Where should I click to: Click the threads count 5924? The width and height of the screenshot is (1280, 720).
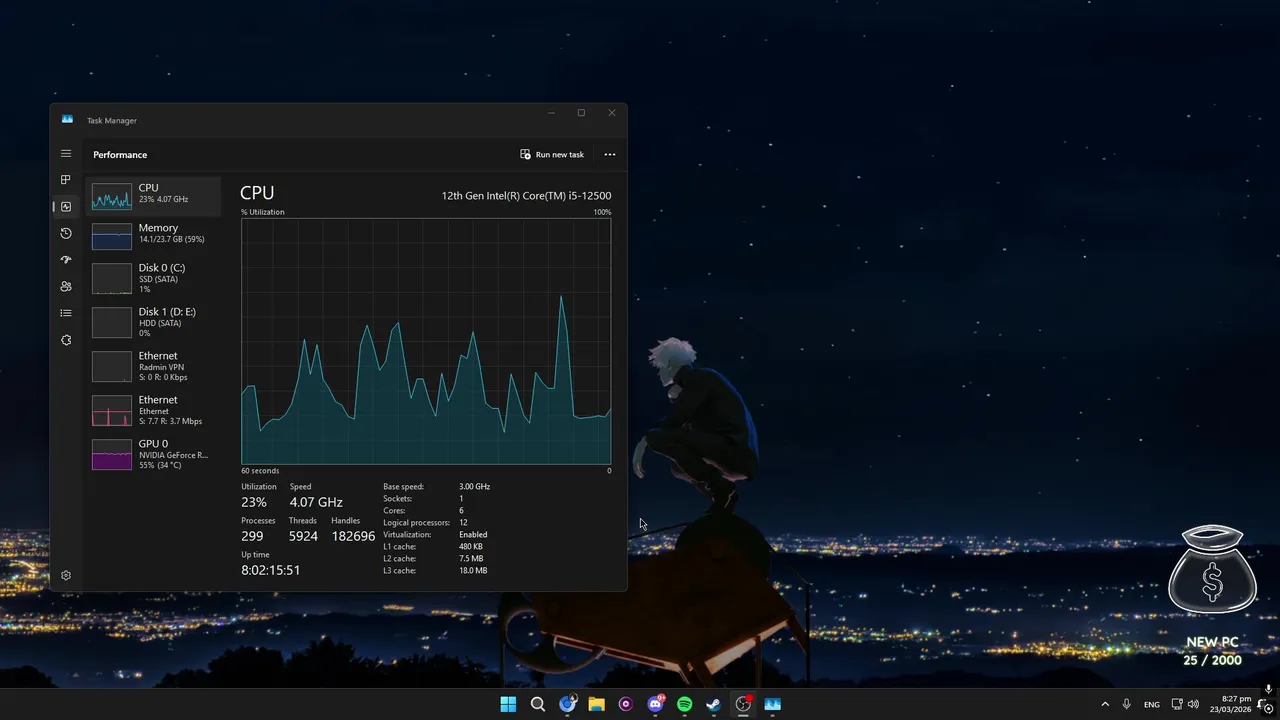tap(303, 536)
